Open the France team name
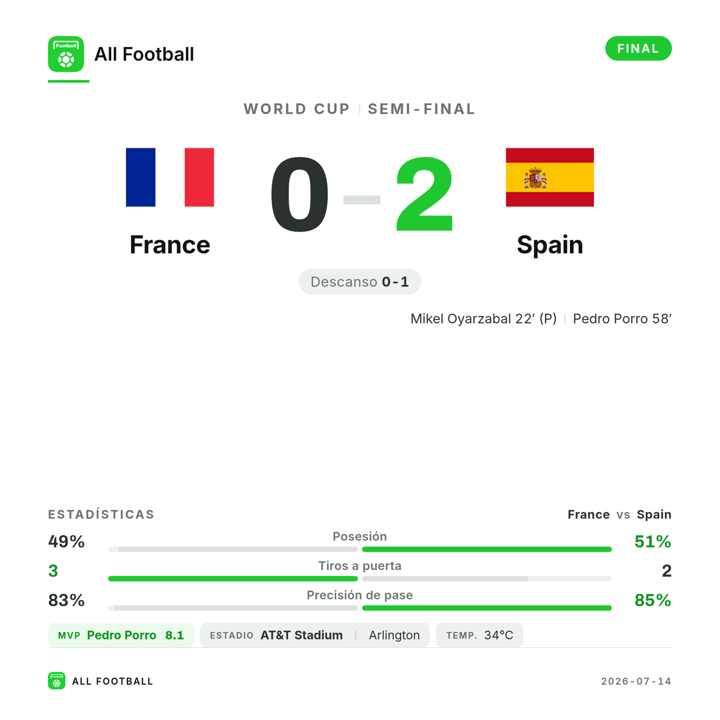 point(170,244)
